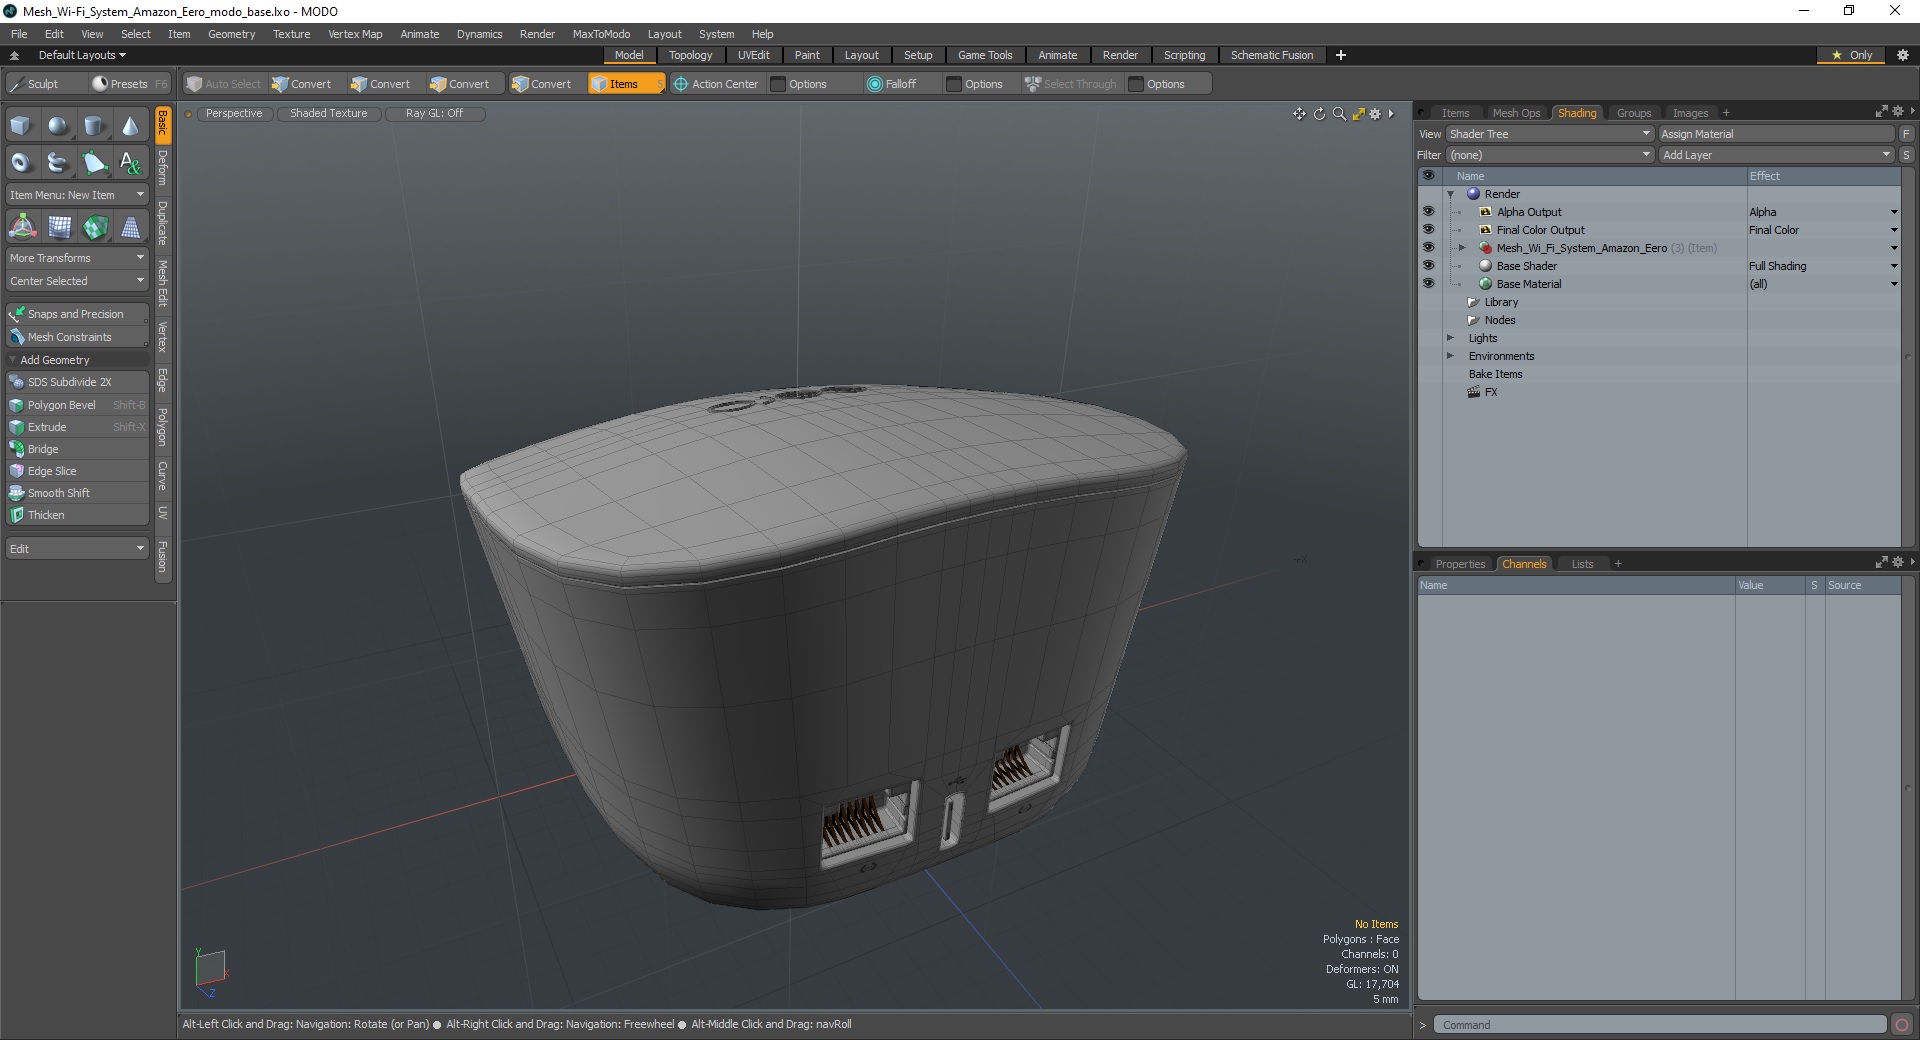Toggle the Select Through Options checkbox
Screen dimensions: 1920x1040
(1136, 84)
